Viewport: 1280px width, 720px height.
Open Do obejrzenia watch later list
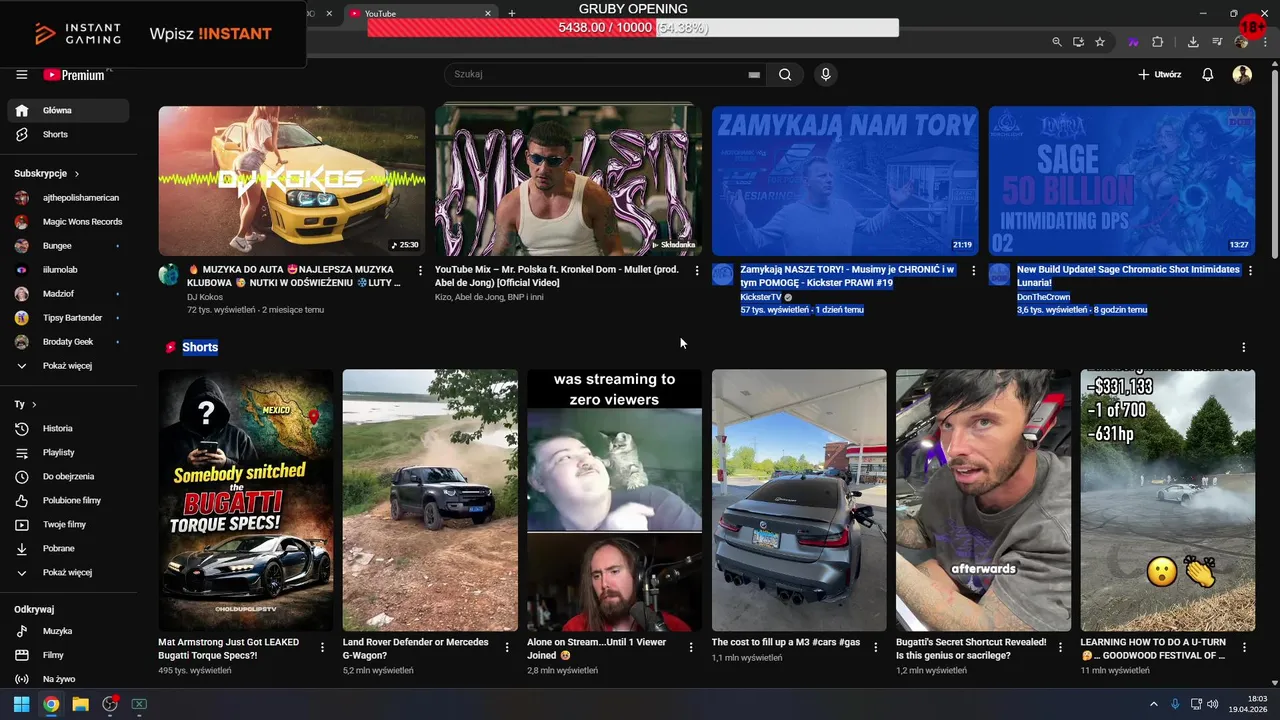pyautogui.click(x=68, y=477)
